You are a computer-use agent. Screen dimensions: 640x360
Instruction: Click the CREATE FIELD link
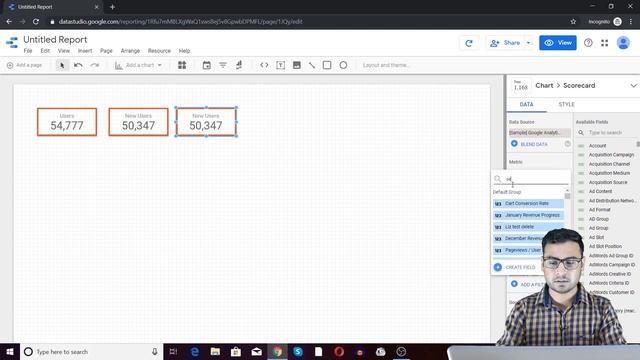520,267
